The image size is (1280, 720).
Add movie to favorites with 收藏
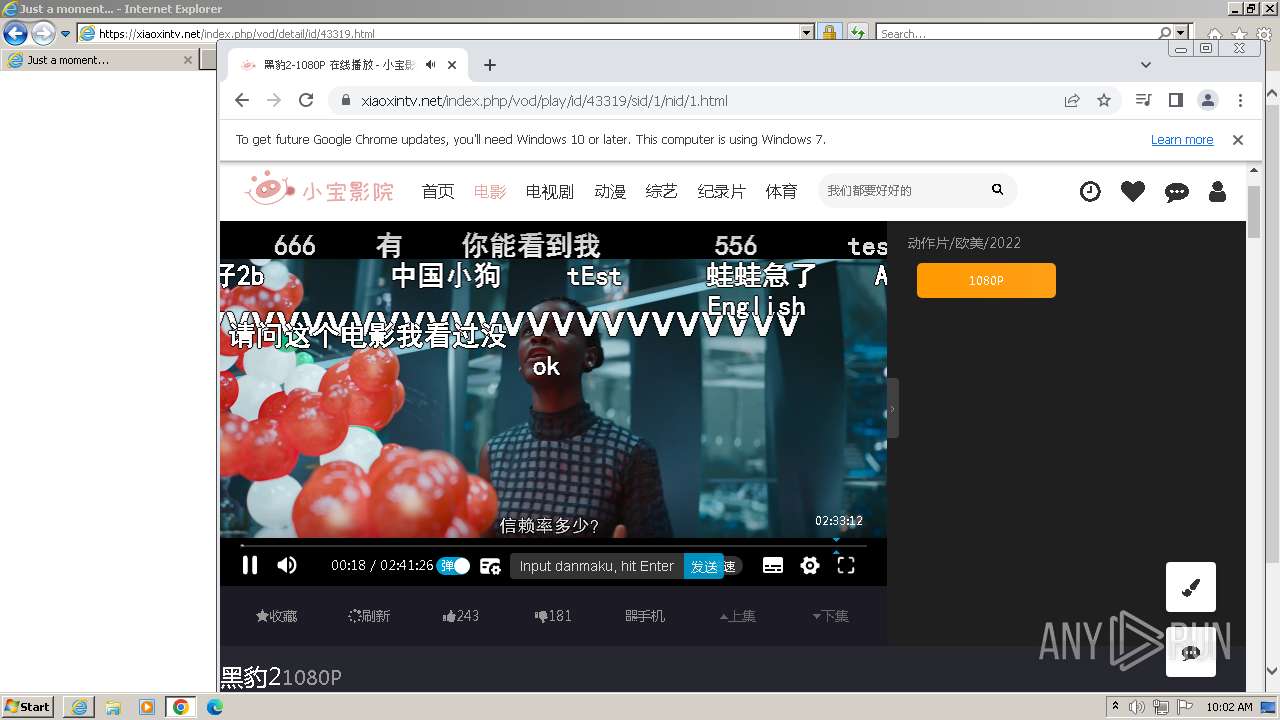(x=277, y=616)
